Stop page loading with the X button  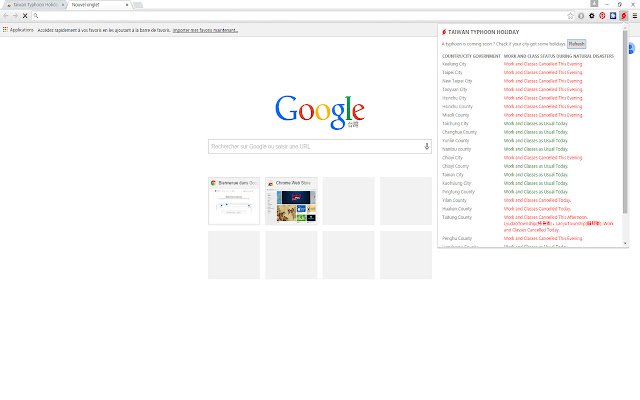(x=25, y=16)
